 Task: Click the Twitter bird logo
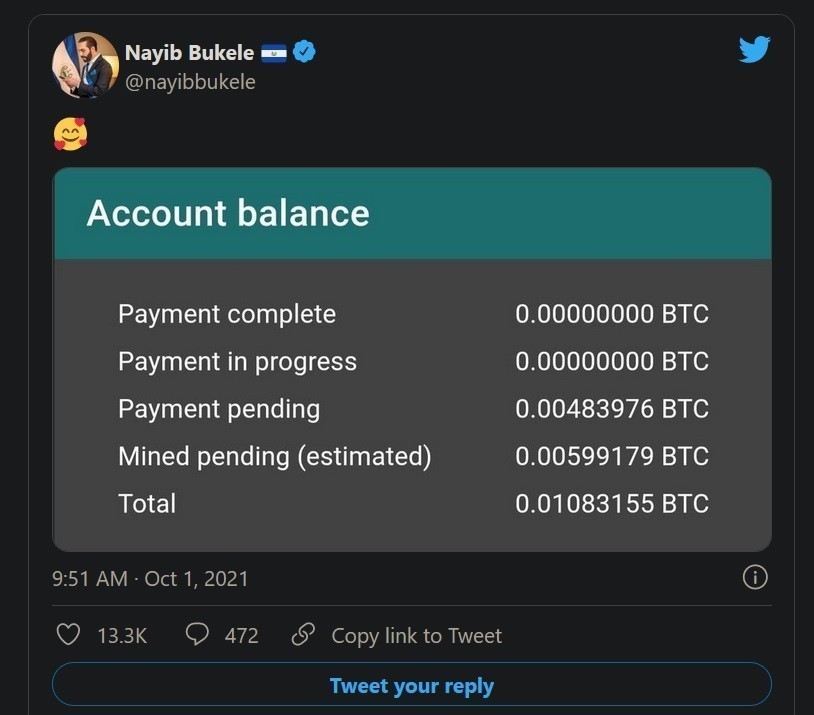tap(754, 50)
